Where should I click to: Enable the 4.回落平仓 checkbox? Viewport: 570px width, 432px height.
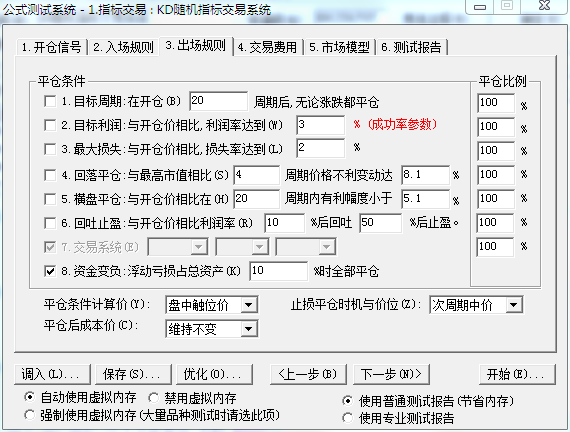coord(50,175)
